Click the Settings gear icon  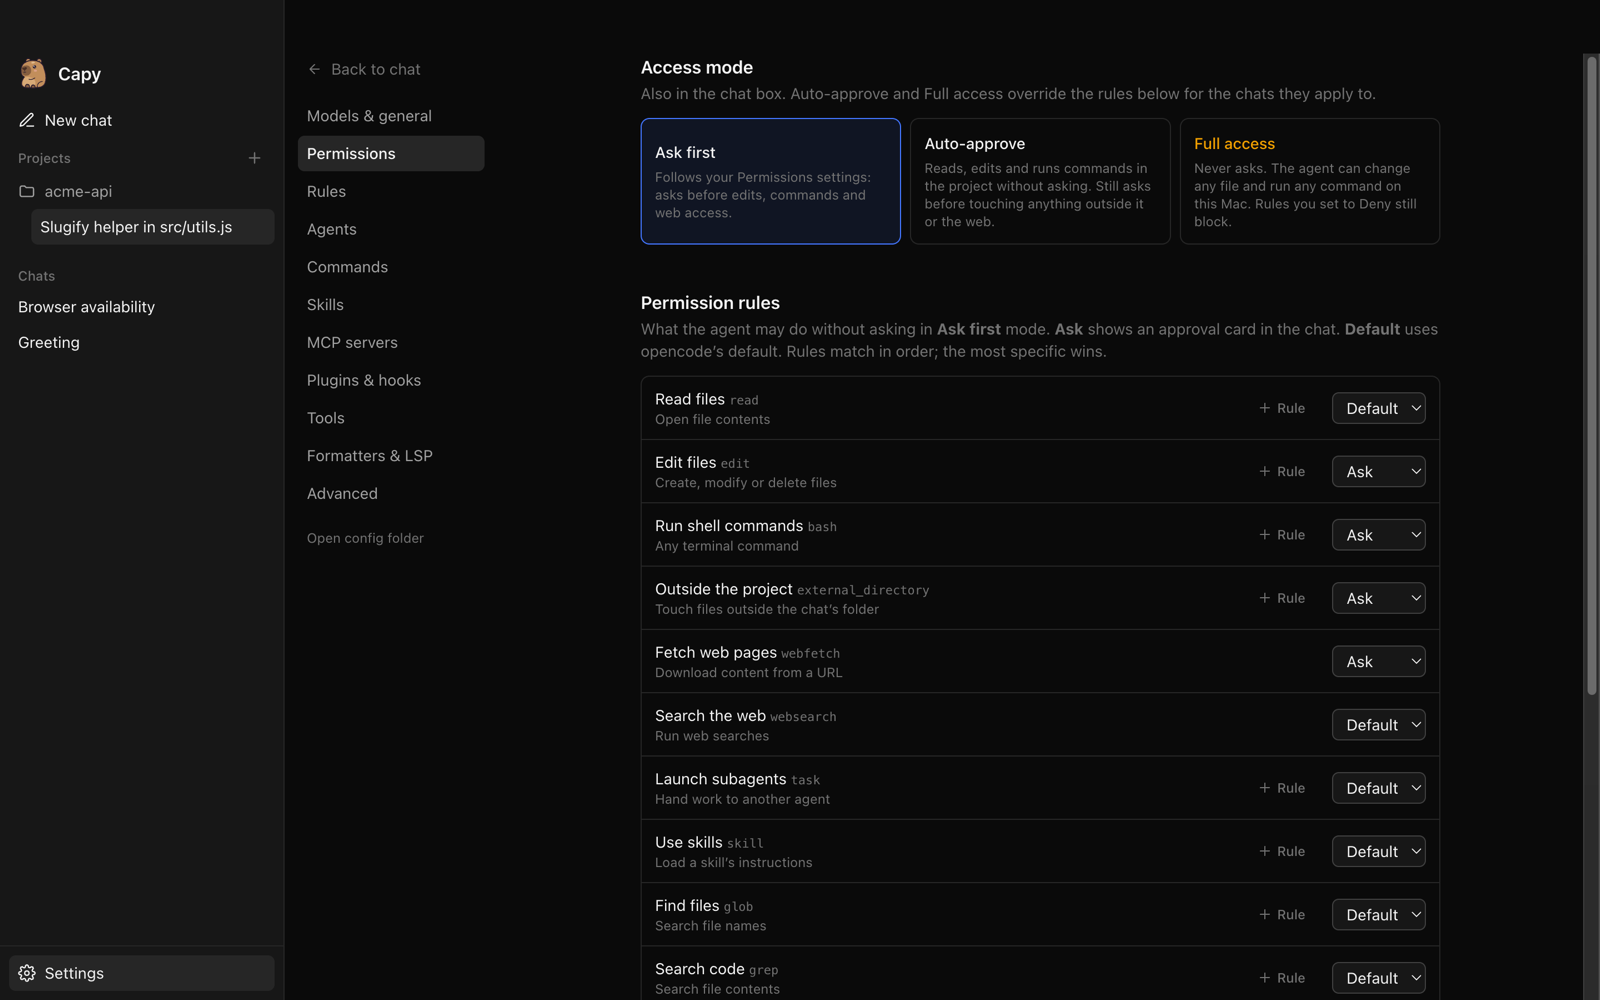tap(27, 973)
